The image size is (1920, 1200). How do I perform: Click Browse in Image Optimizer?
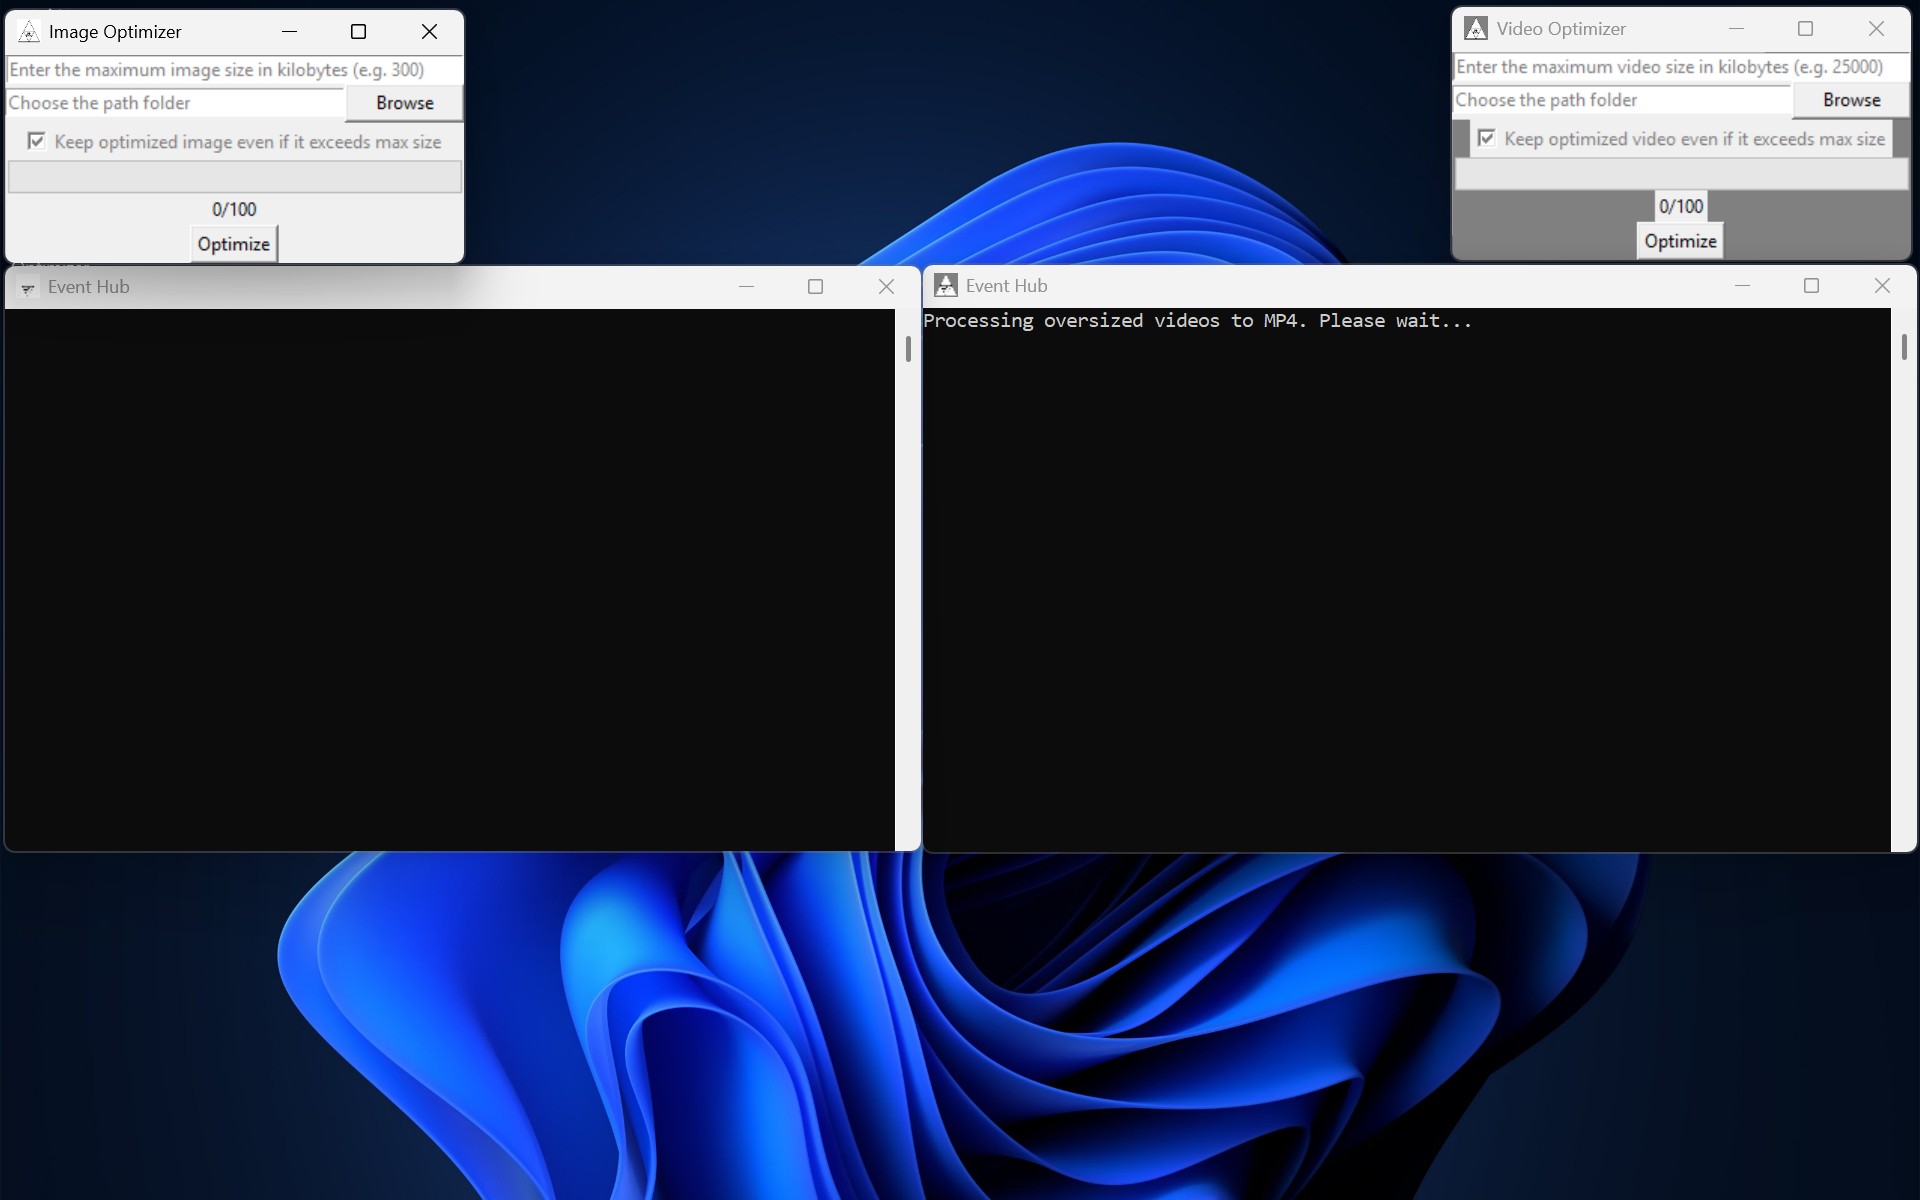(x=404, y=103)
